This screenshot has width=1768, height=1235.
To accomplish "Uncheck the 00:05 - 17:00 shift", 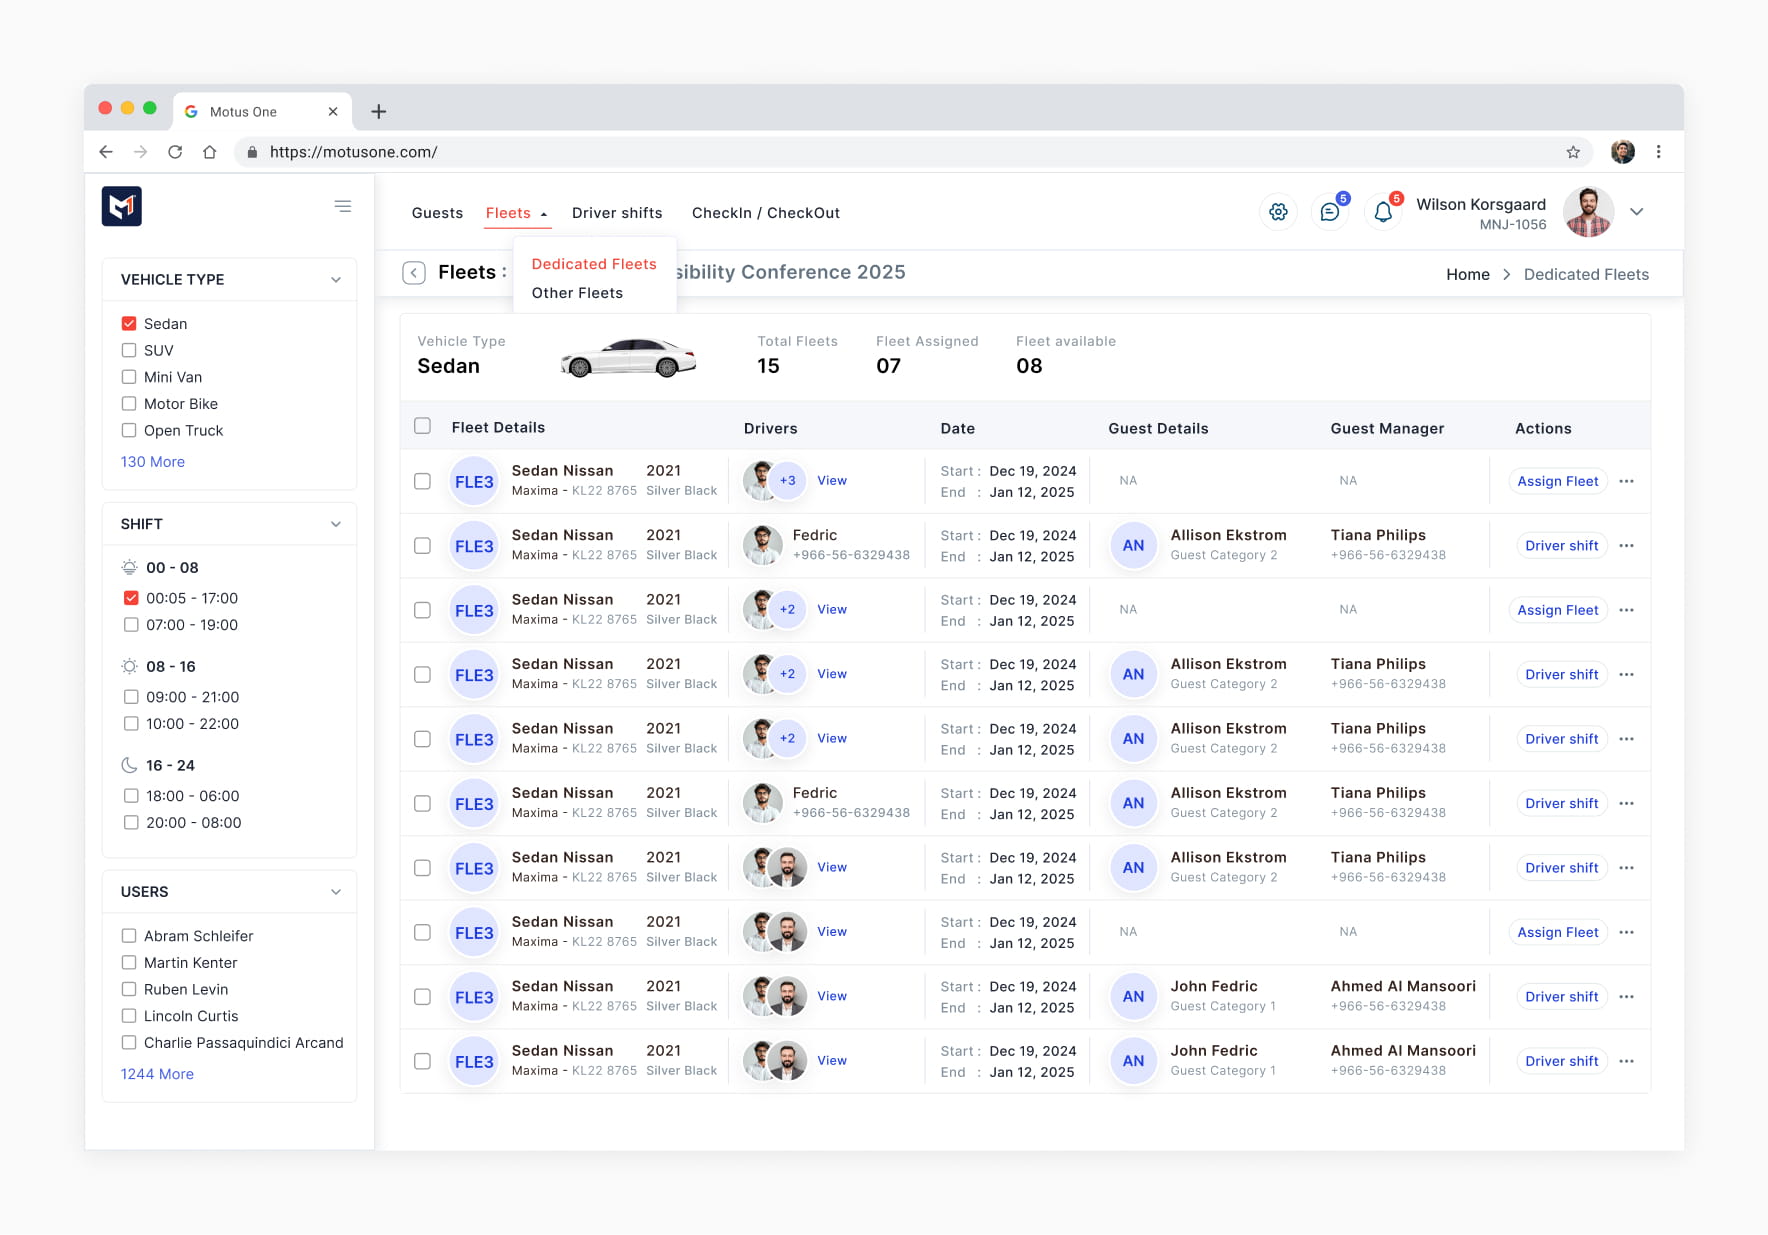I will (x=131, y=598).
